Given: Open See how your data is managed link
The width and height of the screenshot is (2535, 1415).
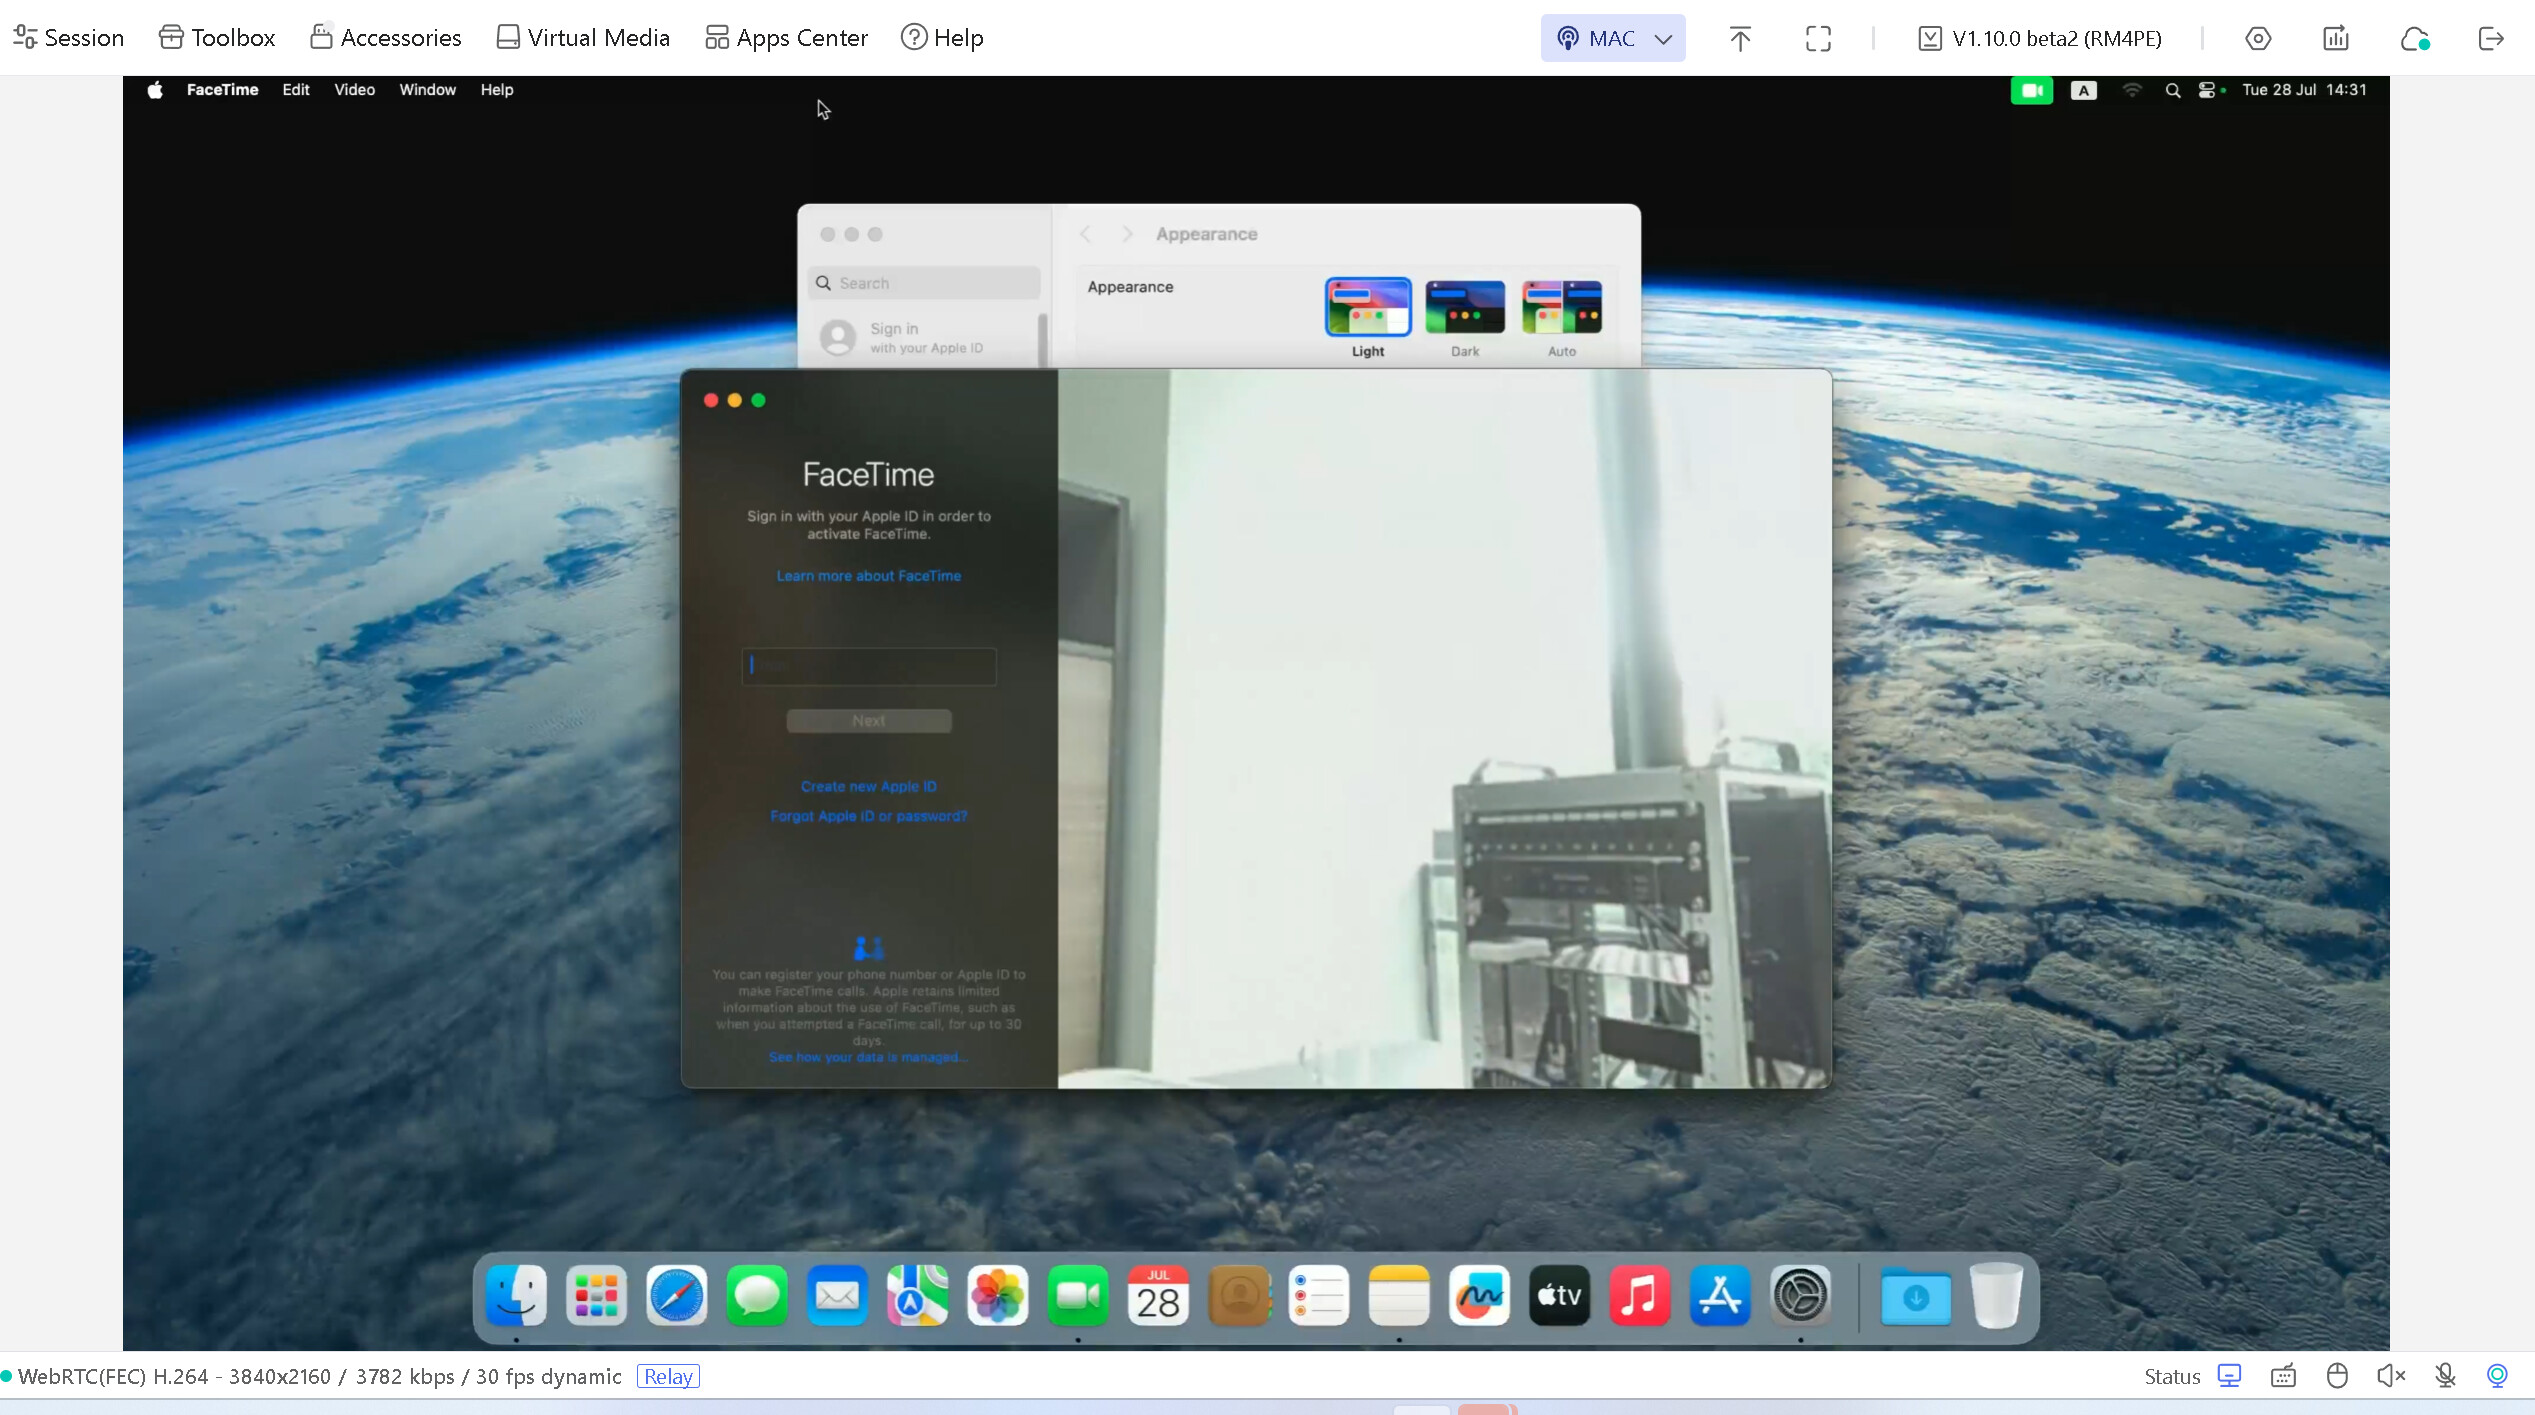Looking at the screenshot, I should click(867, 1058).
